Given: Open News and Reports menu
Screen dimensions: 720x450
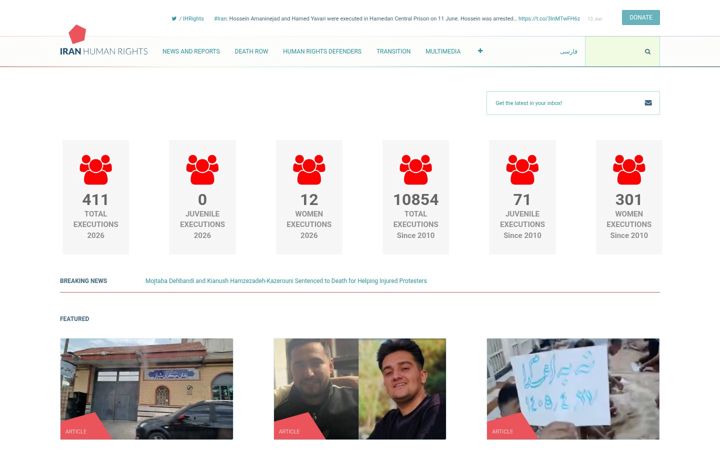Looking at the screenshot, I should tap(191, 51).
